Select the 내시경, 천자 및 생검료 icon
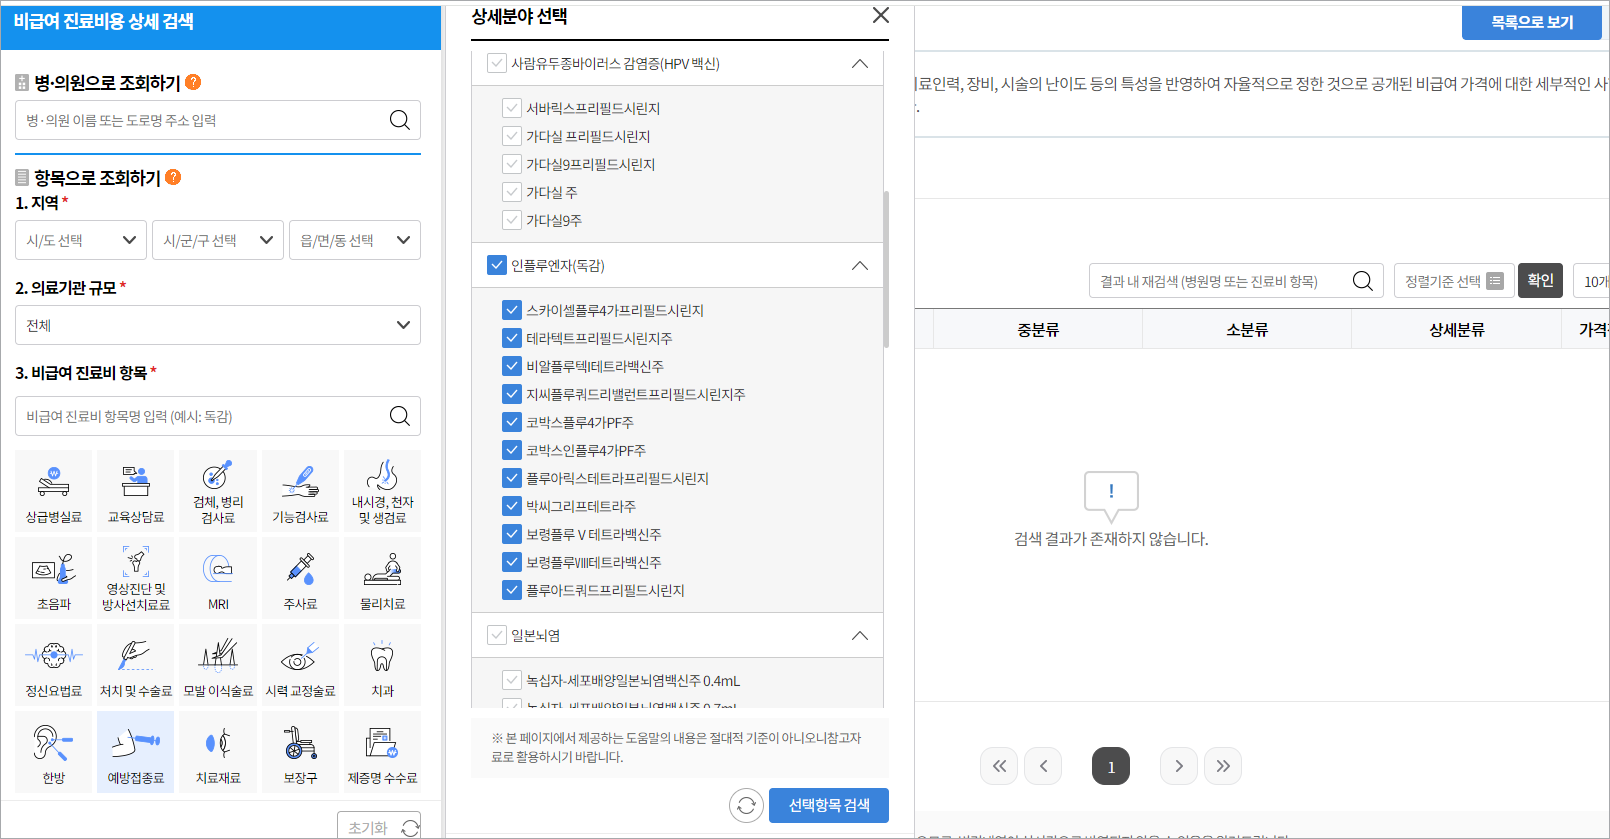 382,491
